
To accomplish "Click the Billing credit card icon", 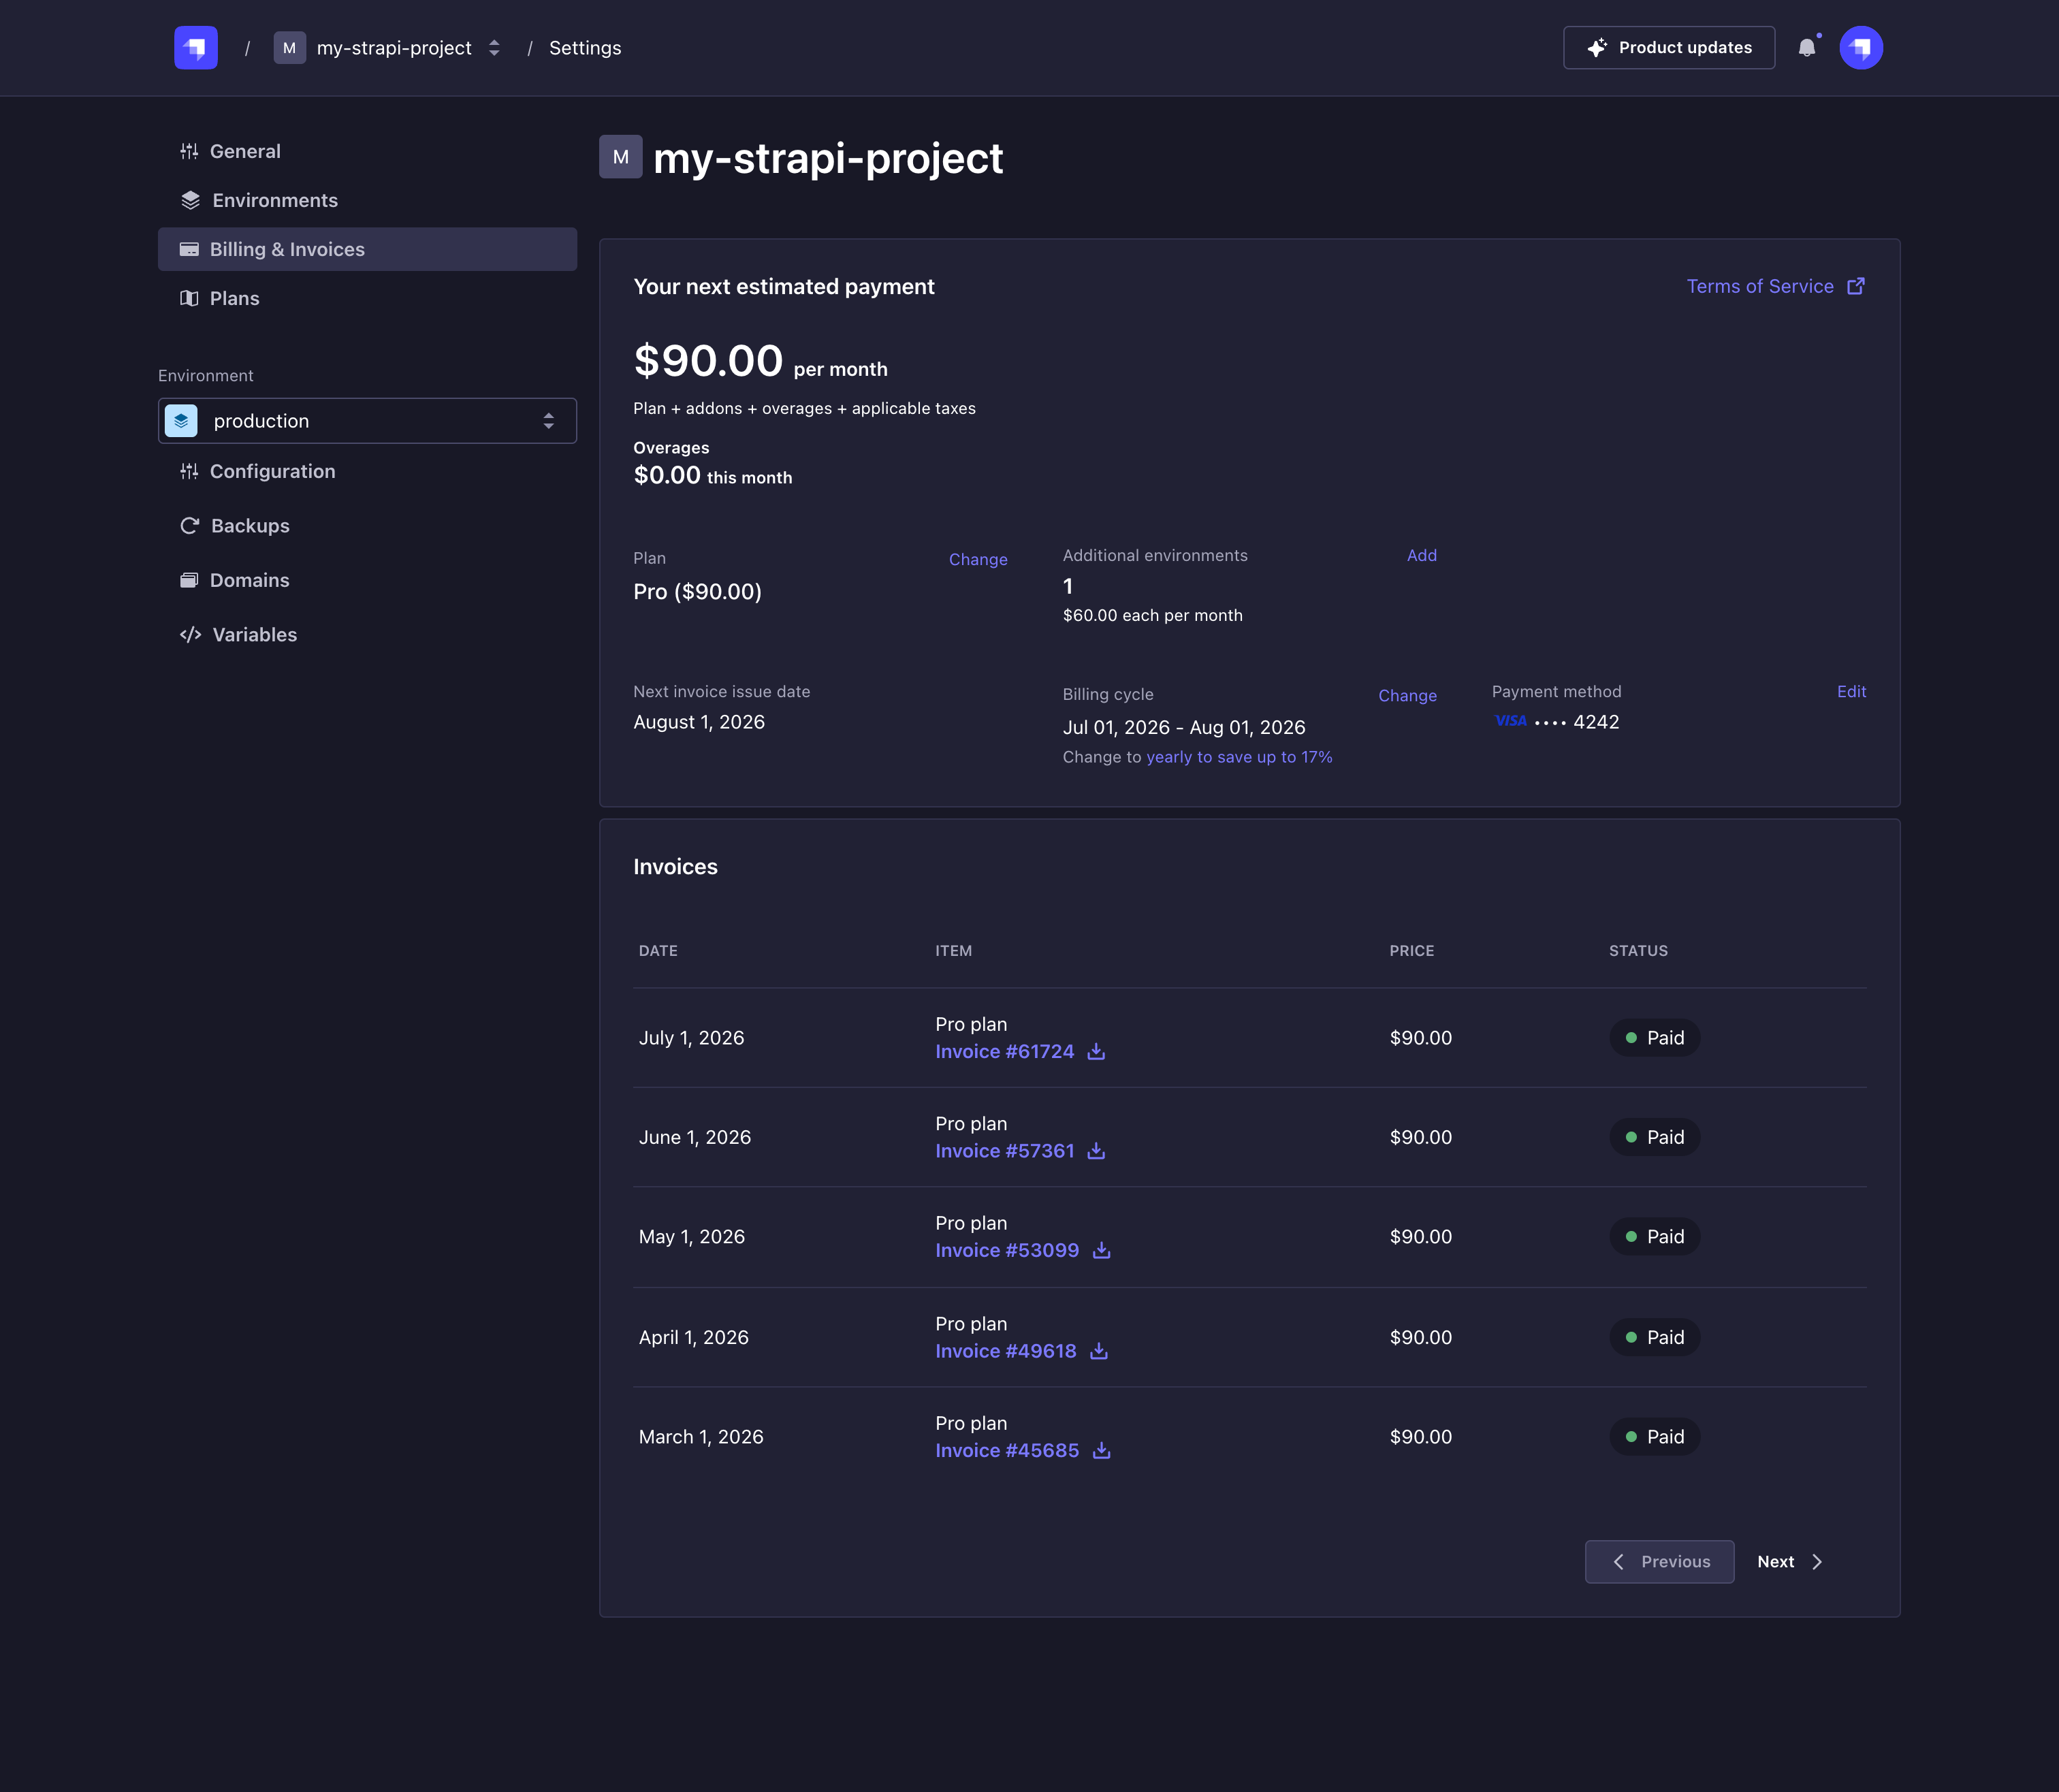I will pyautogui.click(x=189, y=249).
